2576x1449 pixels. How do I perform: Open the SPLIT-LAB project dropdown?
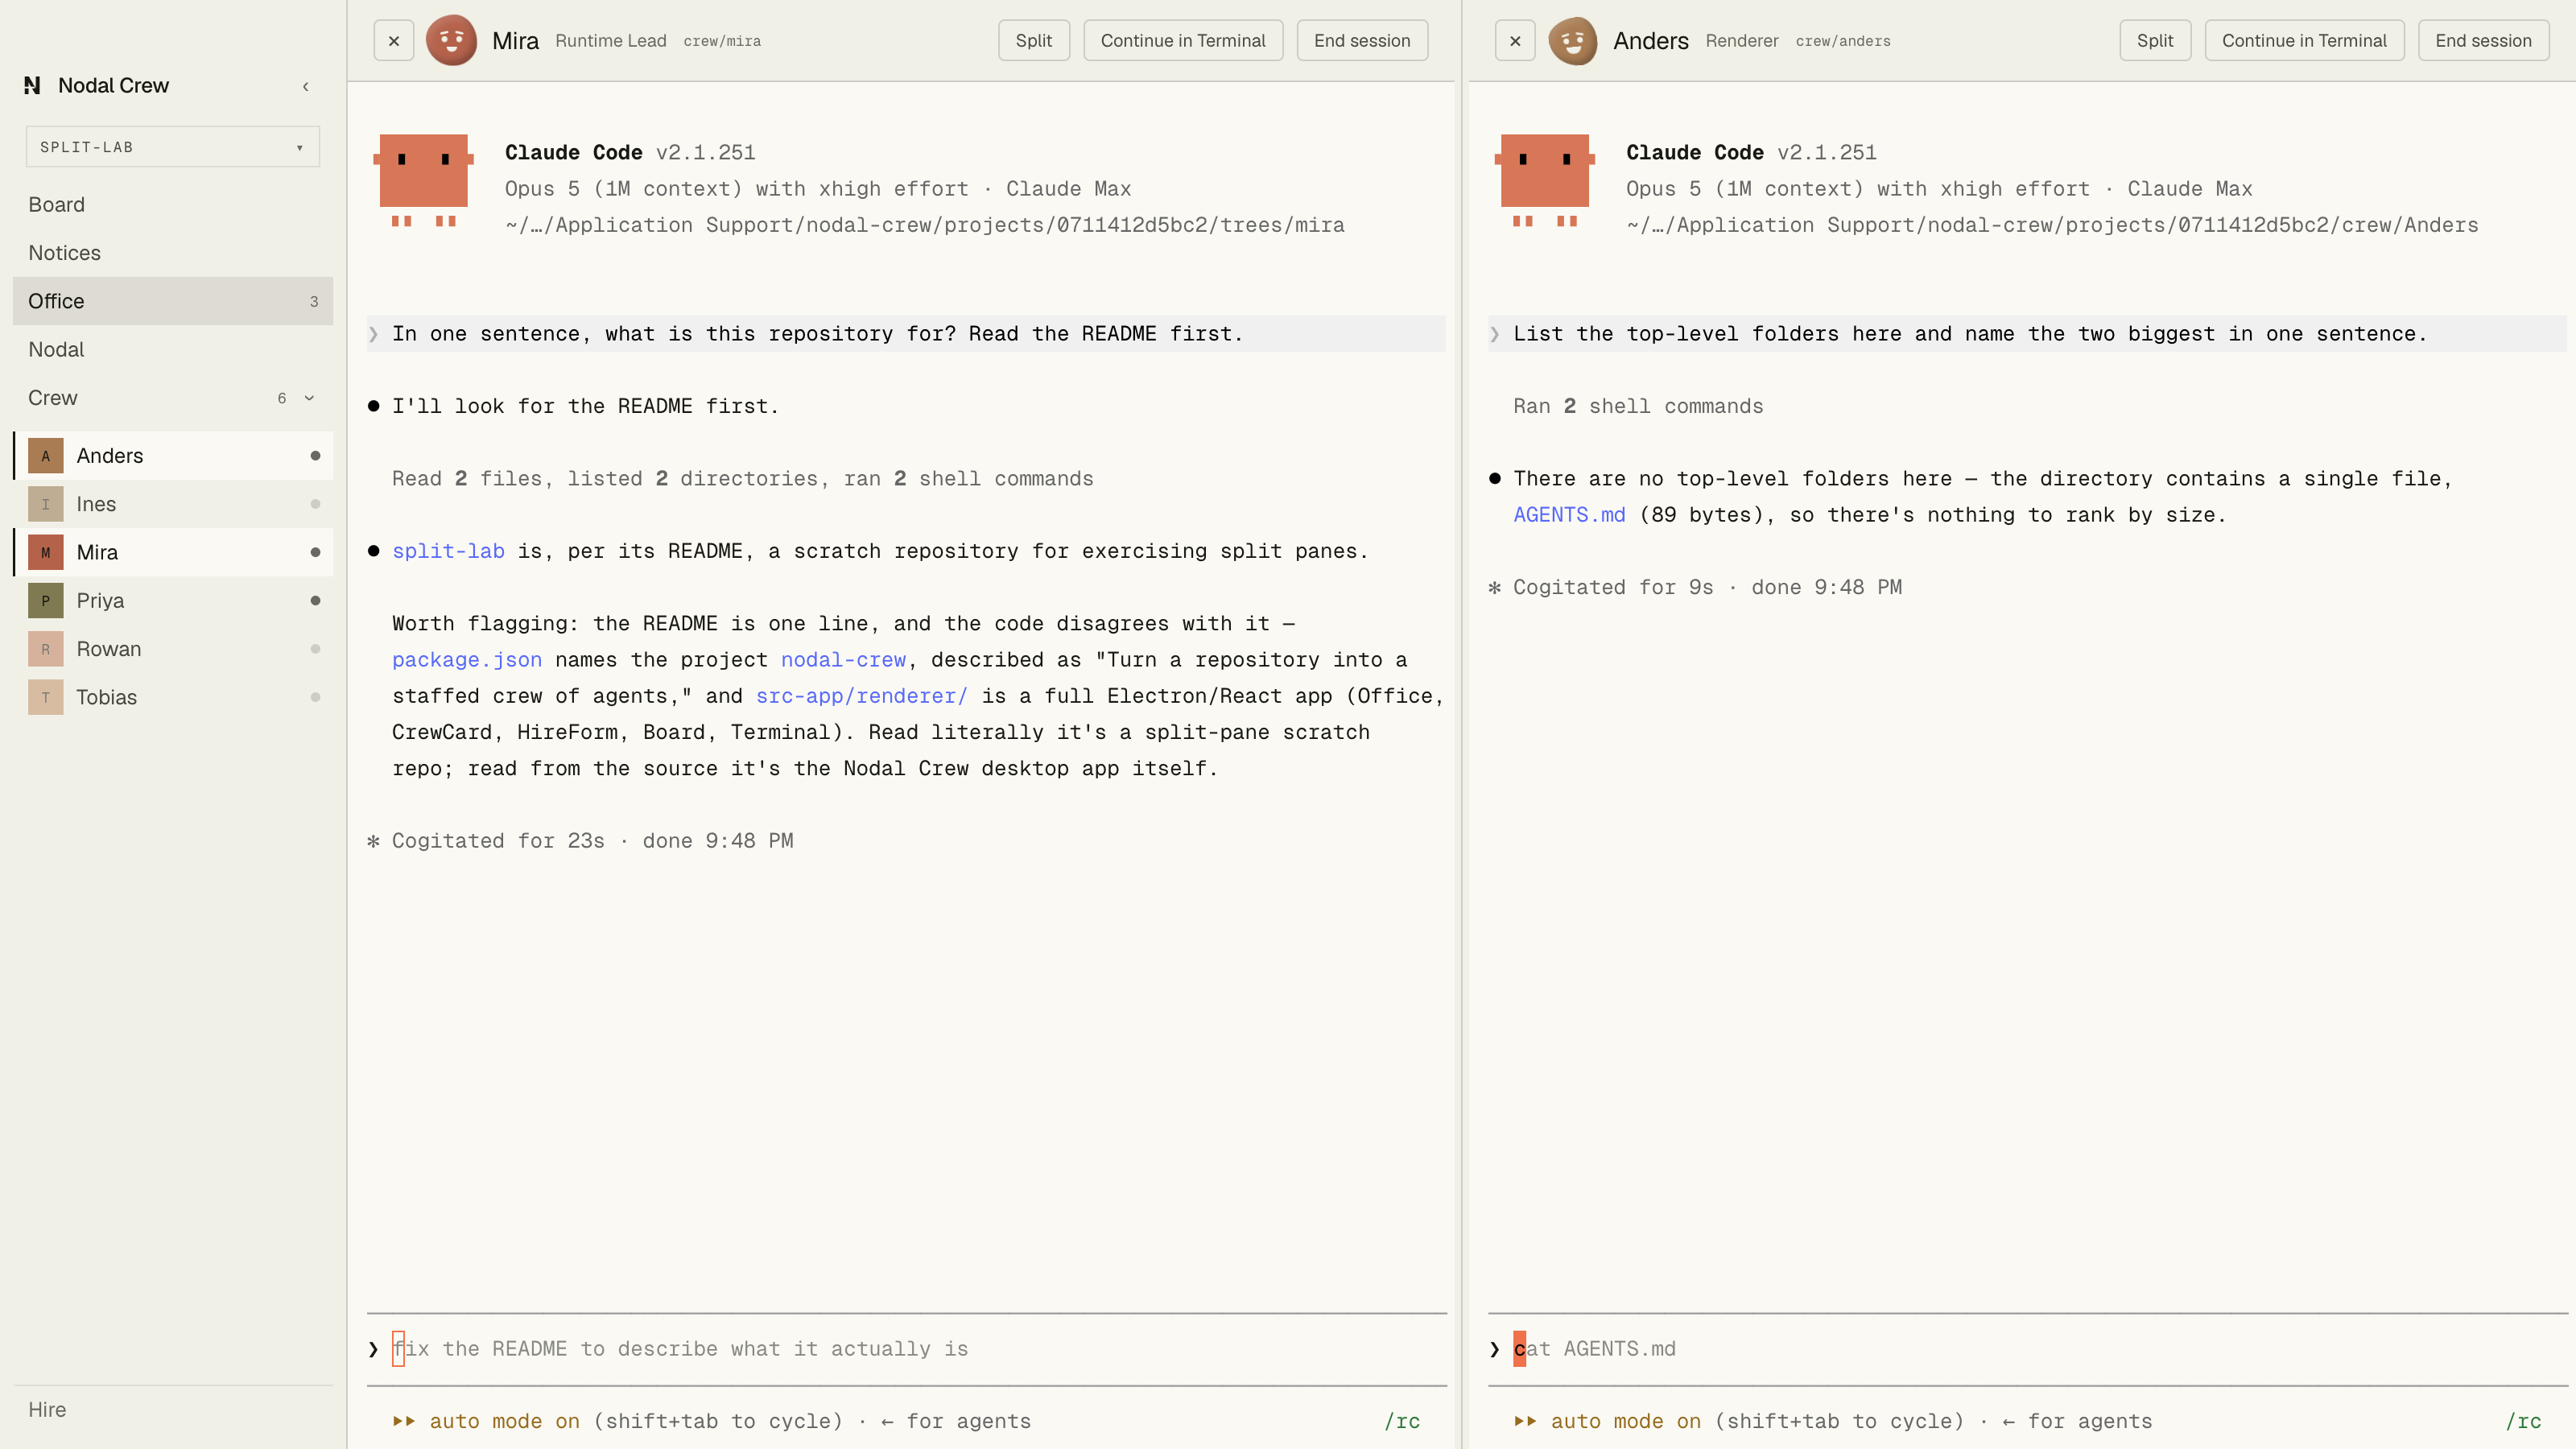click(173, 147)
